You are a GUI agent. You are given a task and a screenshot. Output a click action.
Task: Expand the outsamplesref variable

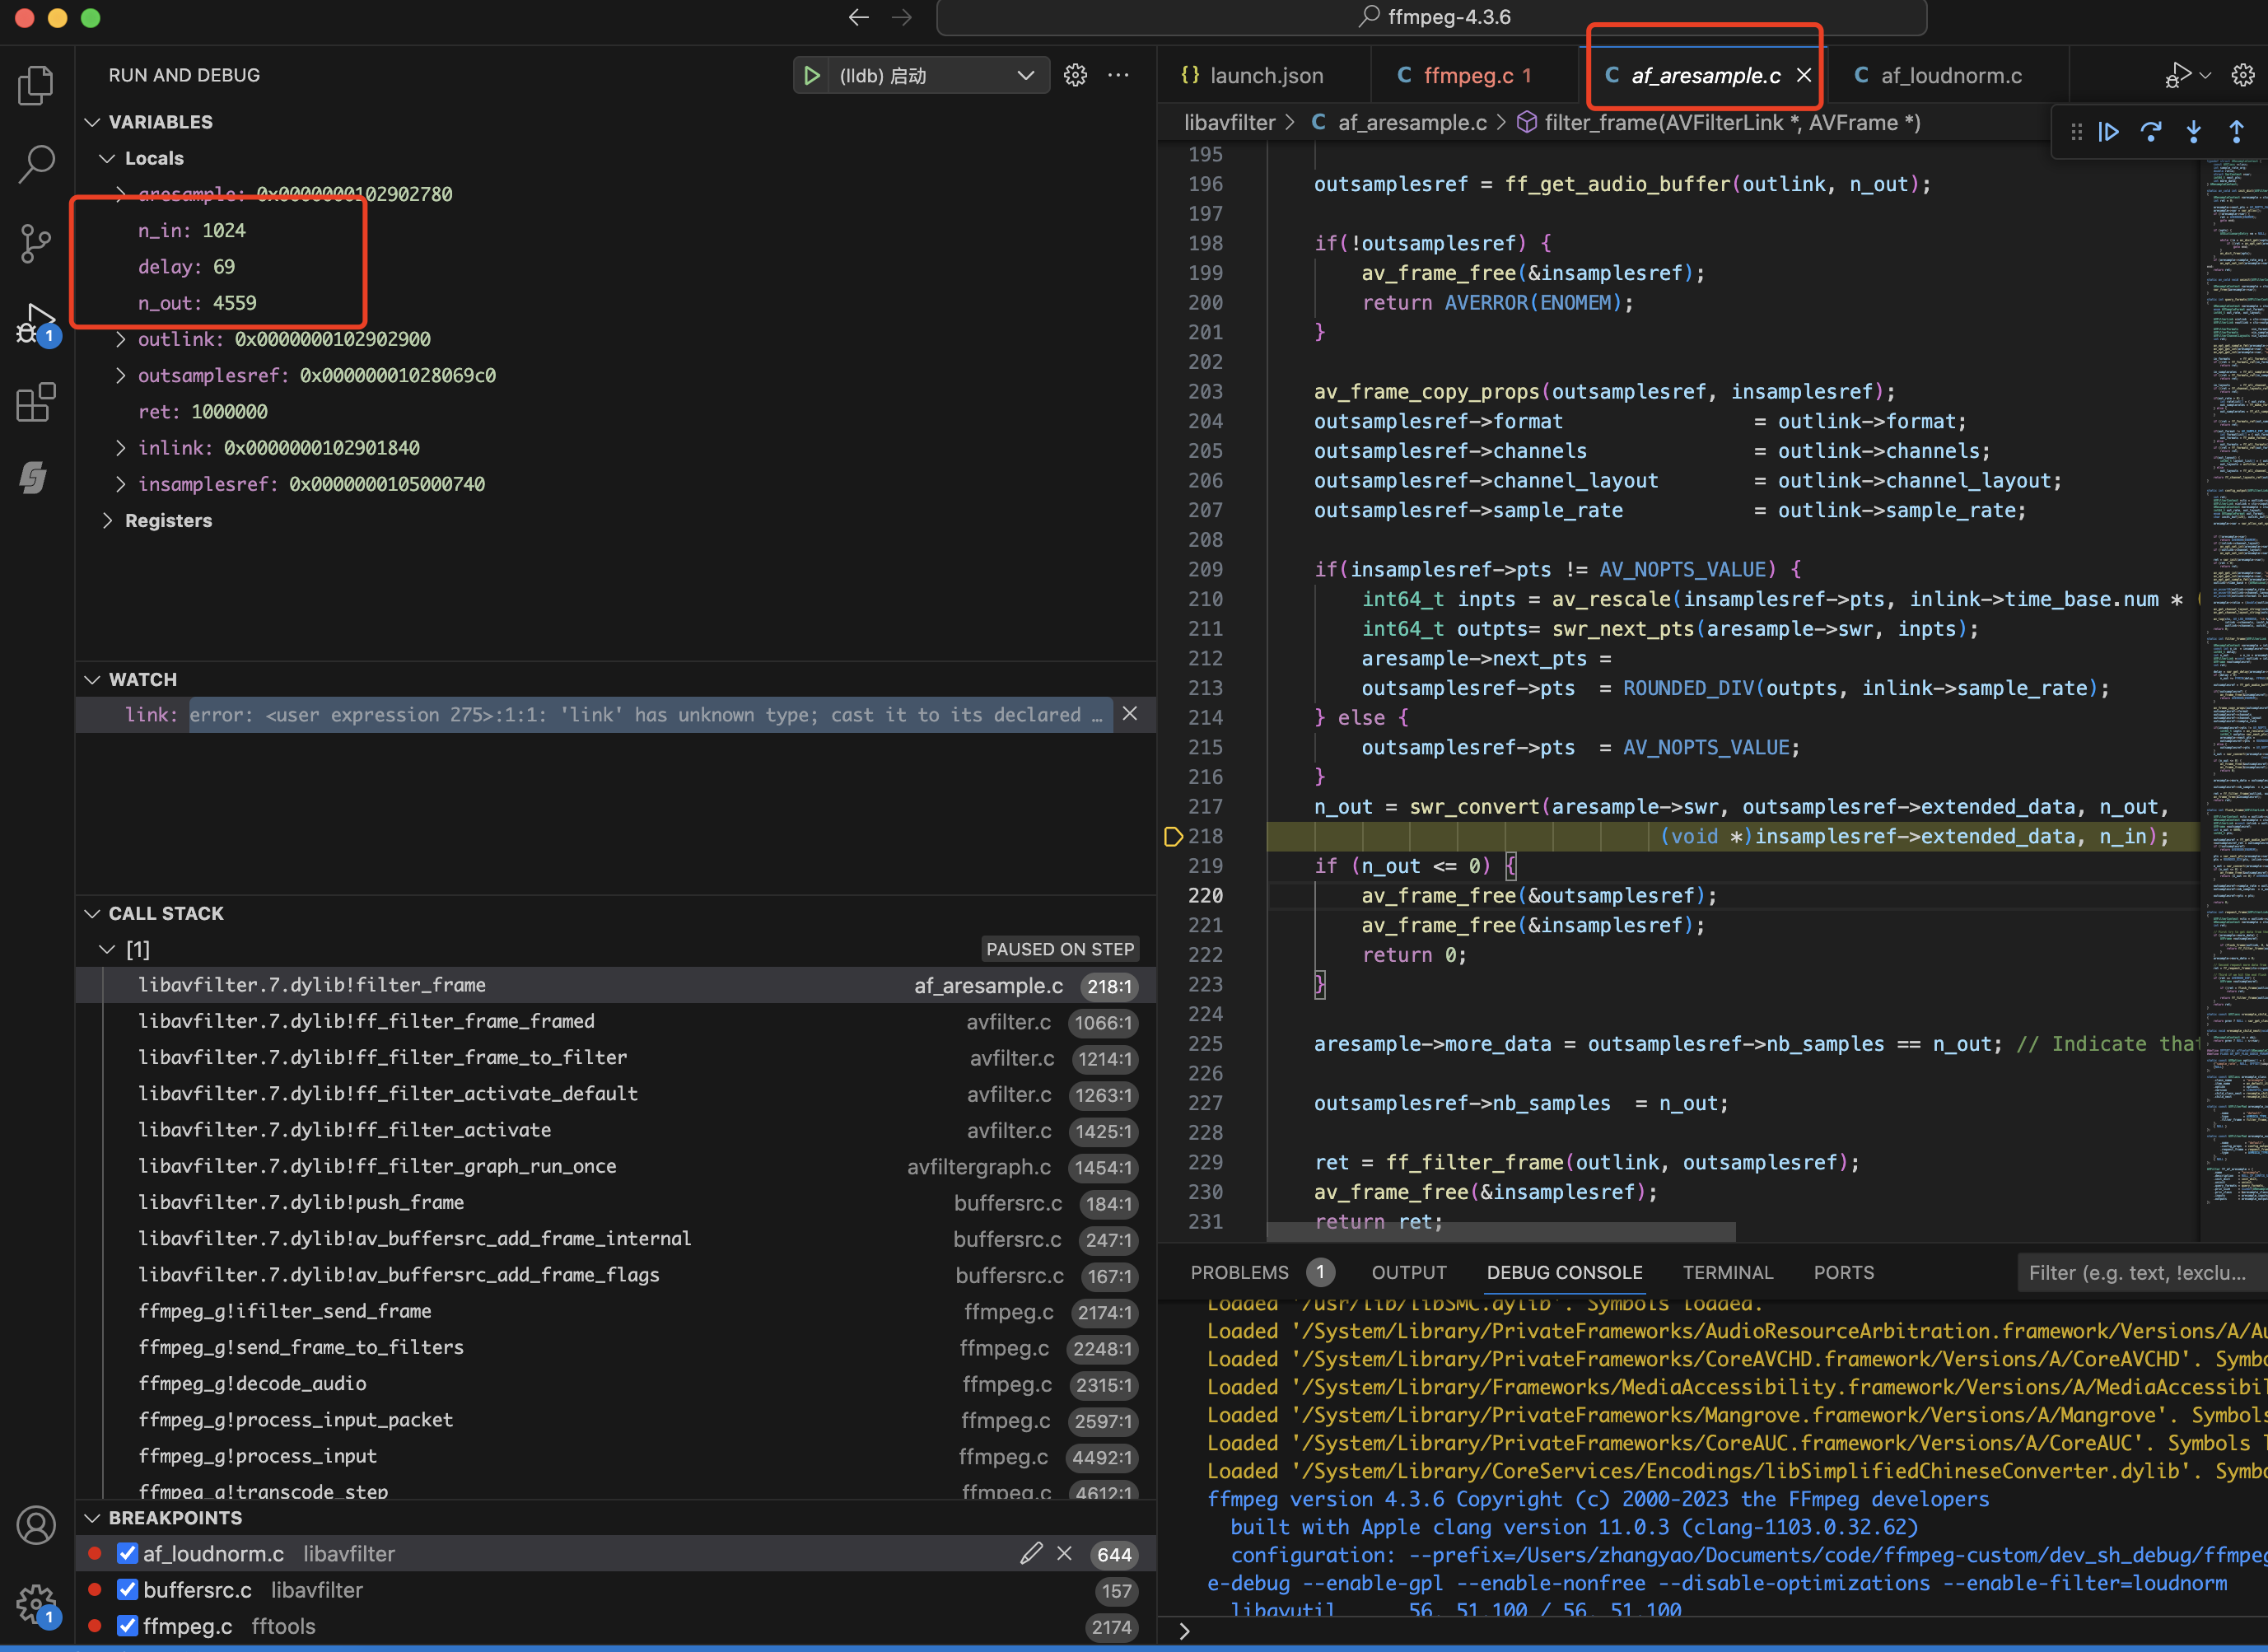121,375
